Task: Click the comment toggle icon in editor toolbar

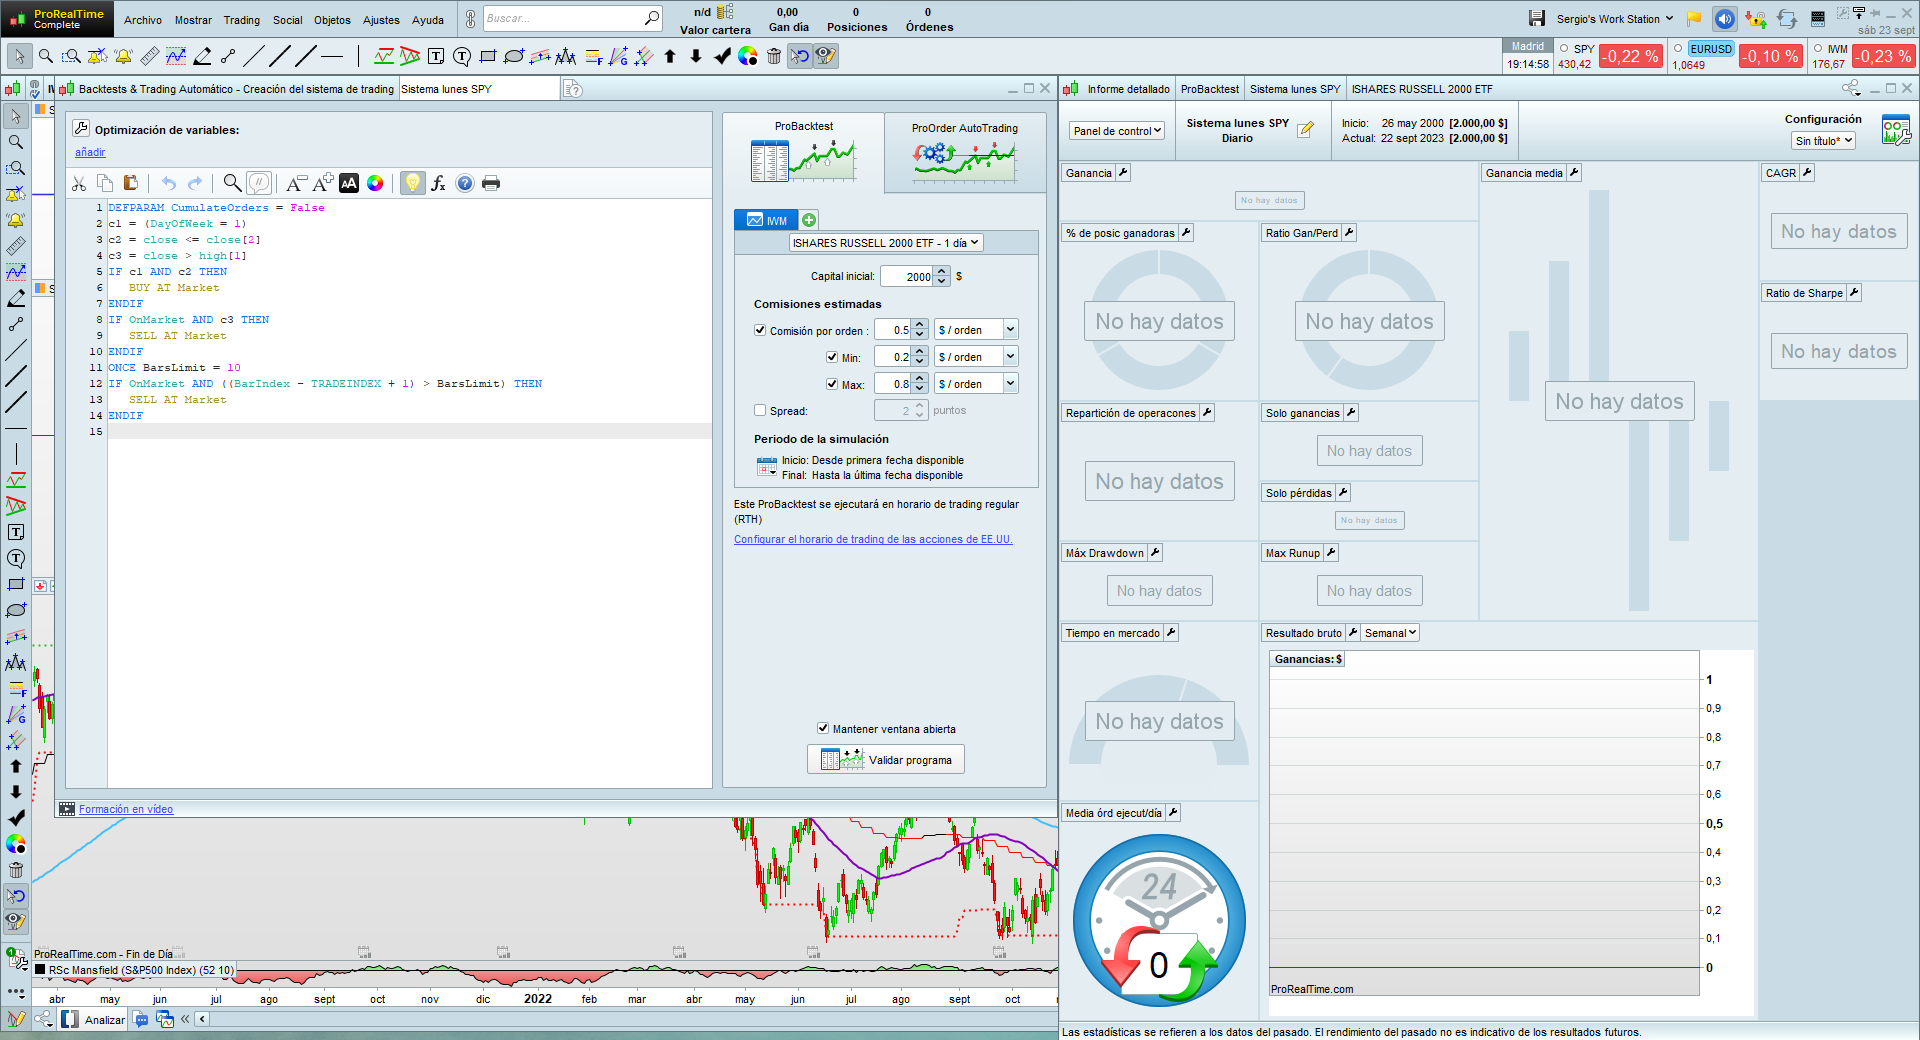Action: [259, 182]
